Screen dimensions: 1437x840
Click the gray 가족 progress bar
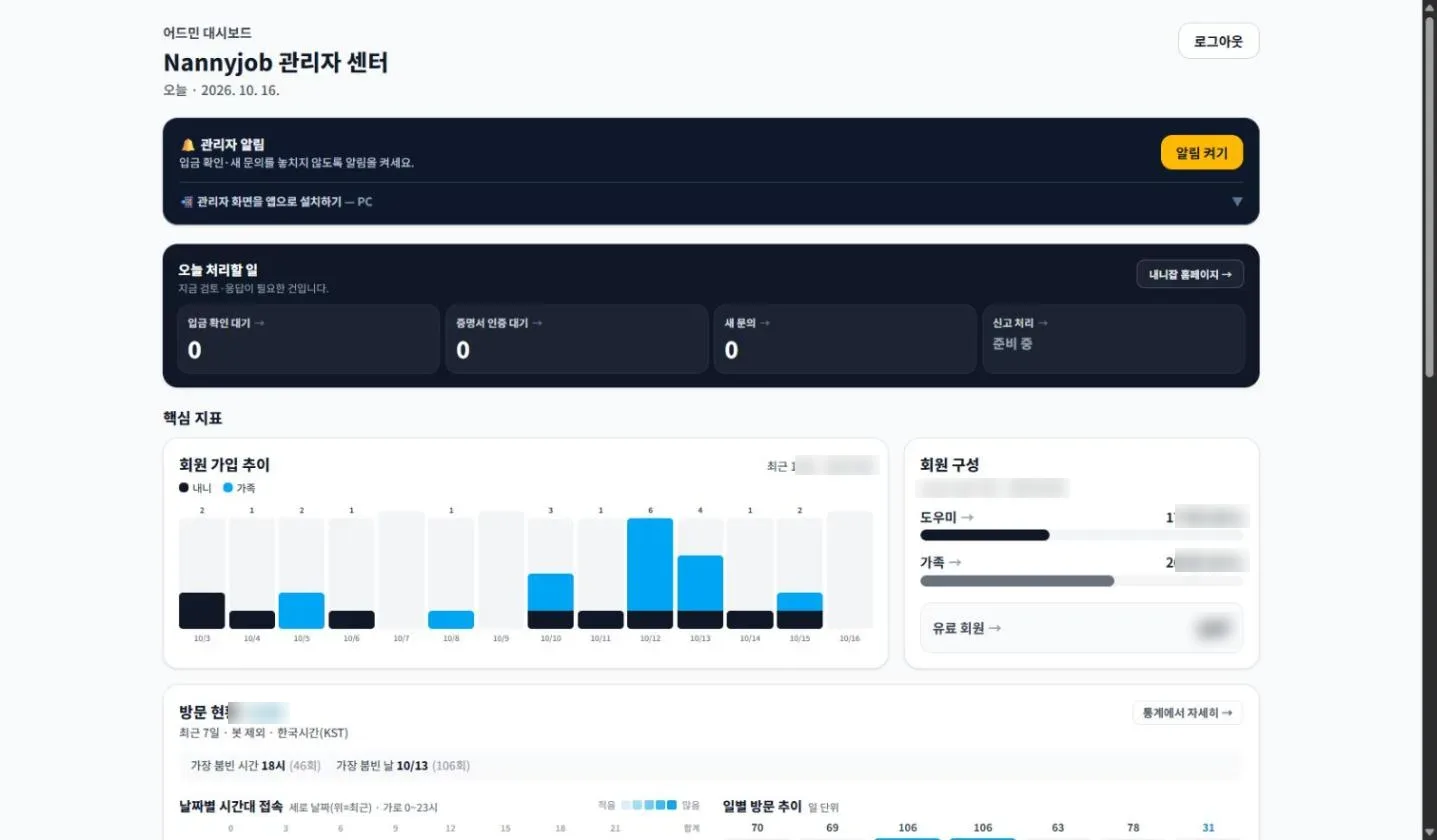coord(1017,581)
